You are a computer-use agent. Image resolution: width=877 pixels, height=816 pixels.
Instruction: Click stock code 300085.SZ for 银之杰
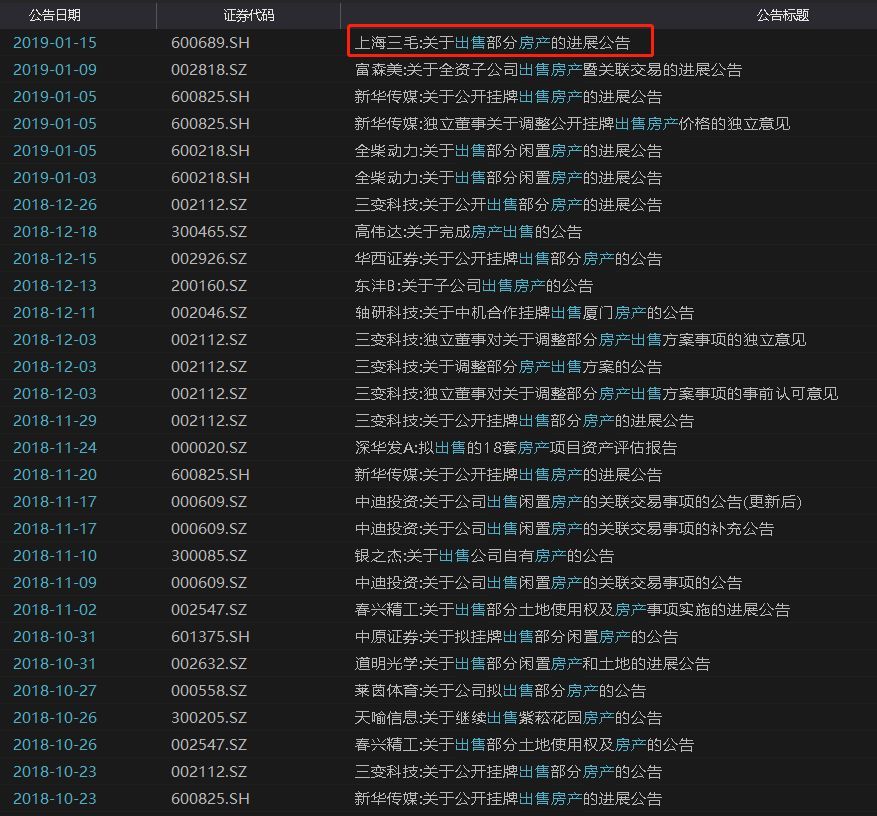(209, 556)
